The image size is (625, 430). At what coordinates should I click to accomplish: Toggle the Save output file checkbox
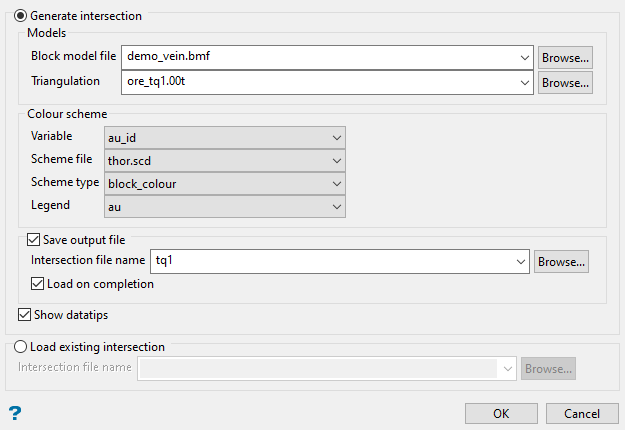point(35,240)
